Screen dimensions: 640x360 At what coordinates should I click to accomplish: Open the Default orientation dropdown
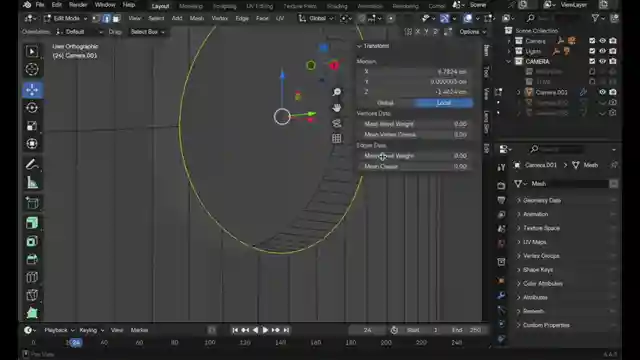coord(79,32)
